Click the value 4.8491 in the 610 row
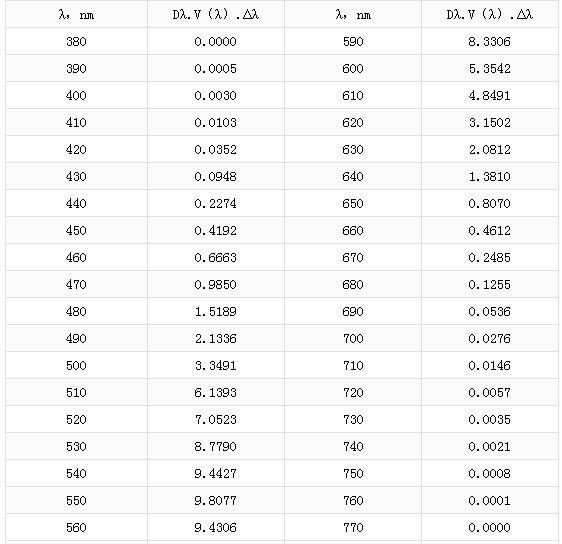Screen dimensions: 562x544 pos(490,95)
